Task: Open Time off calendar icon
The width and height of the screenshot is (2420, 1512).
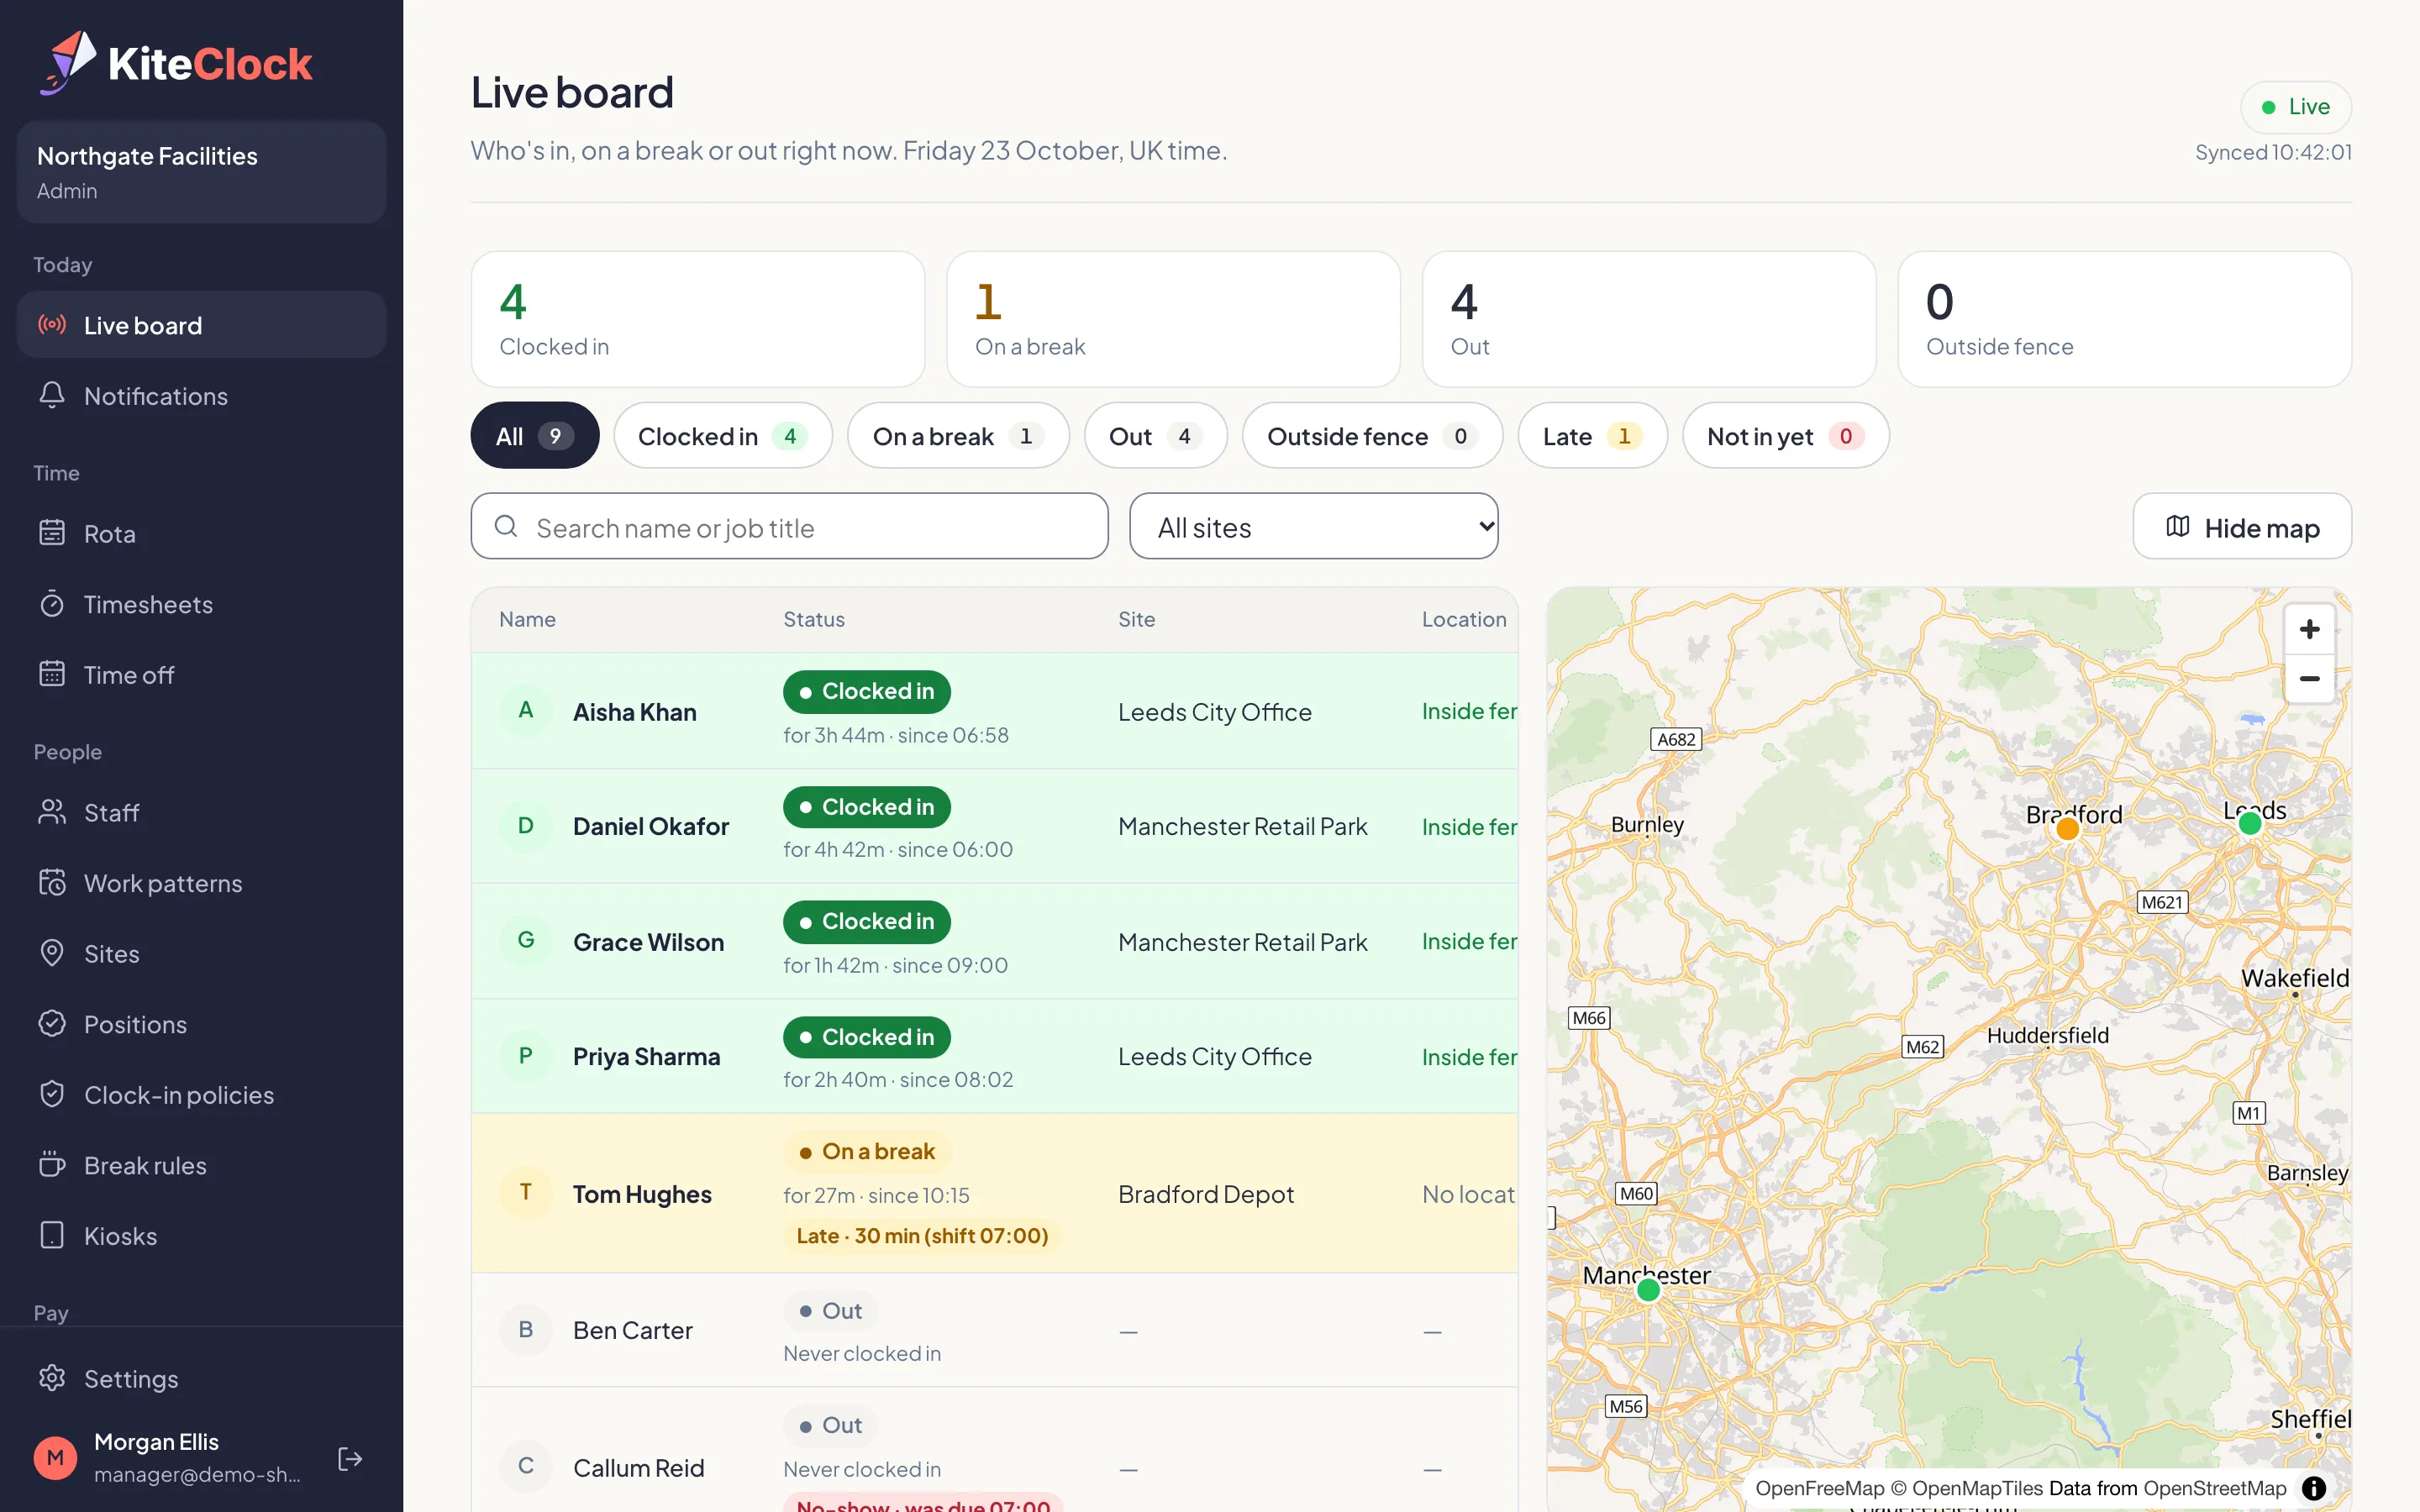Action: point(52,674)
